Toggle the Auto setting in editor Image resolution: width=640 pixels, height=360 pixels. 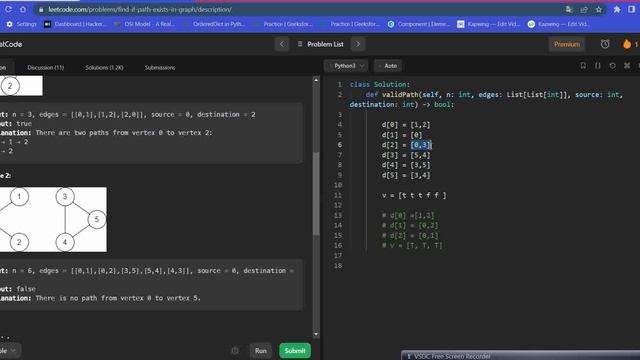388,66
